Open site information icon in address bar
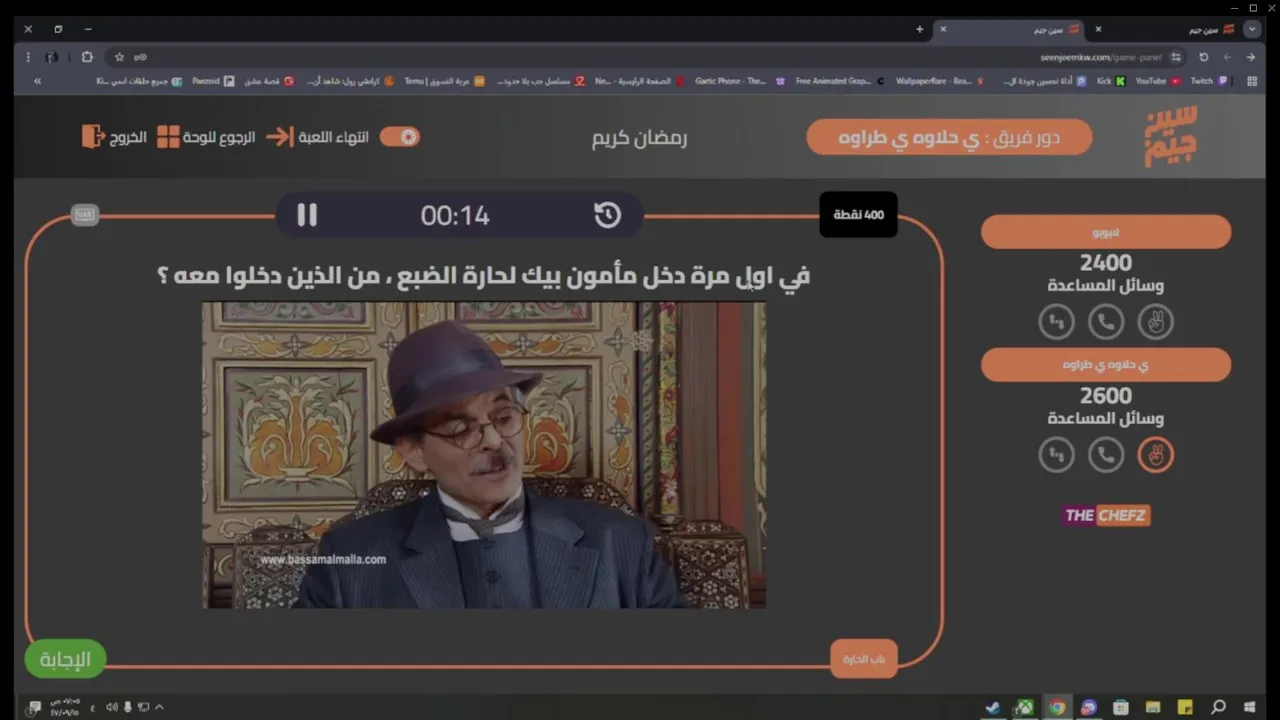1280x720 pixels. (1176, 57)
